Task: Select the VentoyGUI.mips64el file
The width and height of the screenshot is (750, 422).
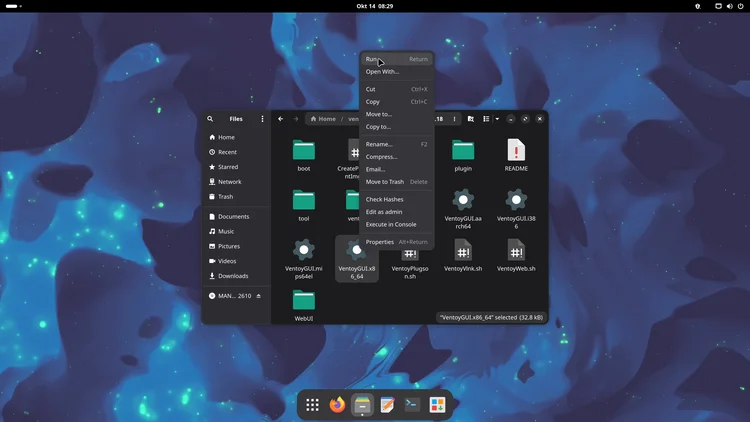Action: pos(304,259)
